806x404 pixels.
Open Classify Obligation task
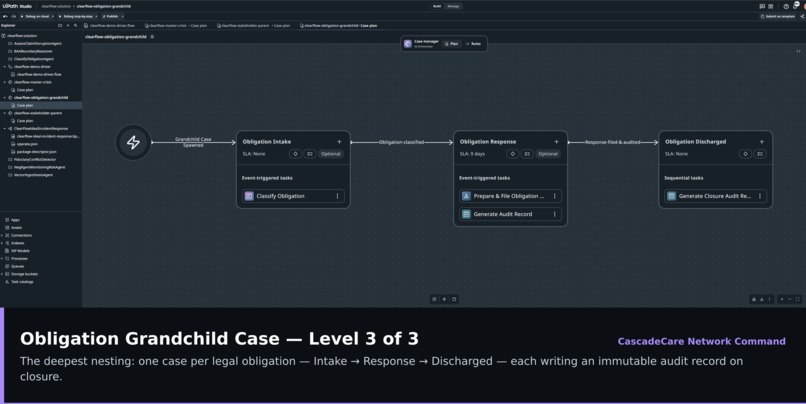pyautogui.click(x=293, y=196)
